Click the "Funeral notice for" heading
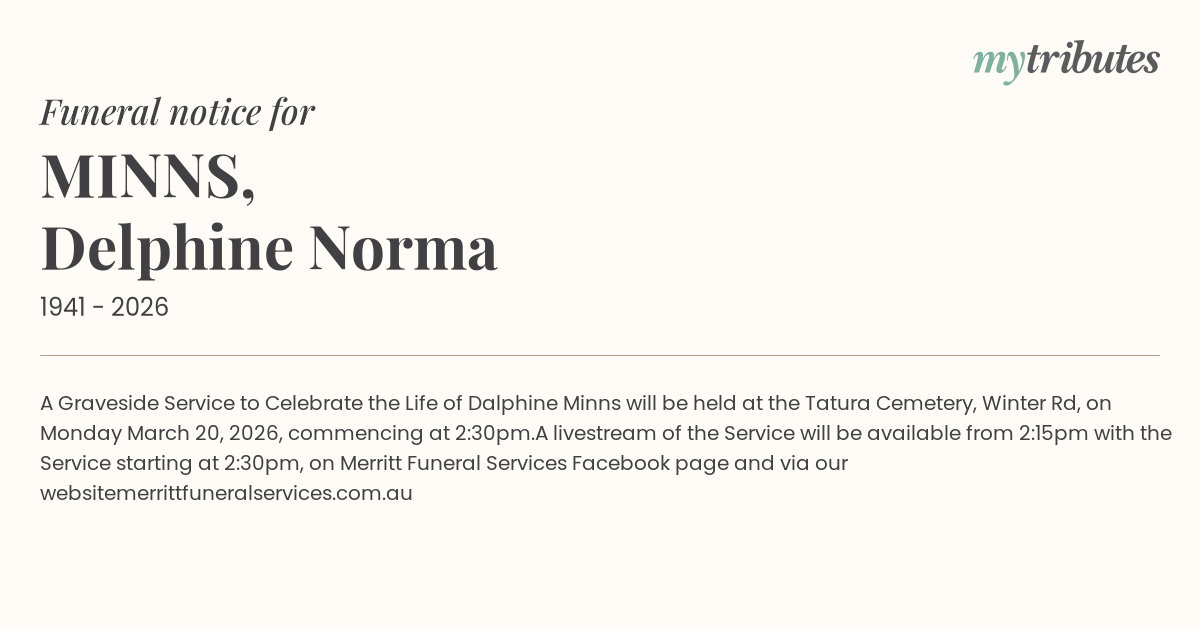1200x630 pixels. tap(177, 112)
